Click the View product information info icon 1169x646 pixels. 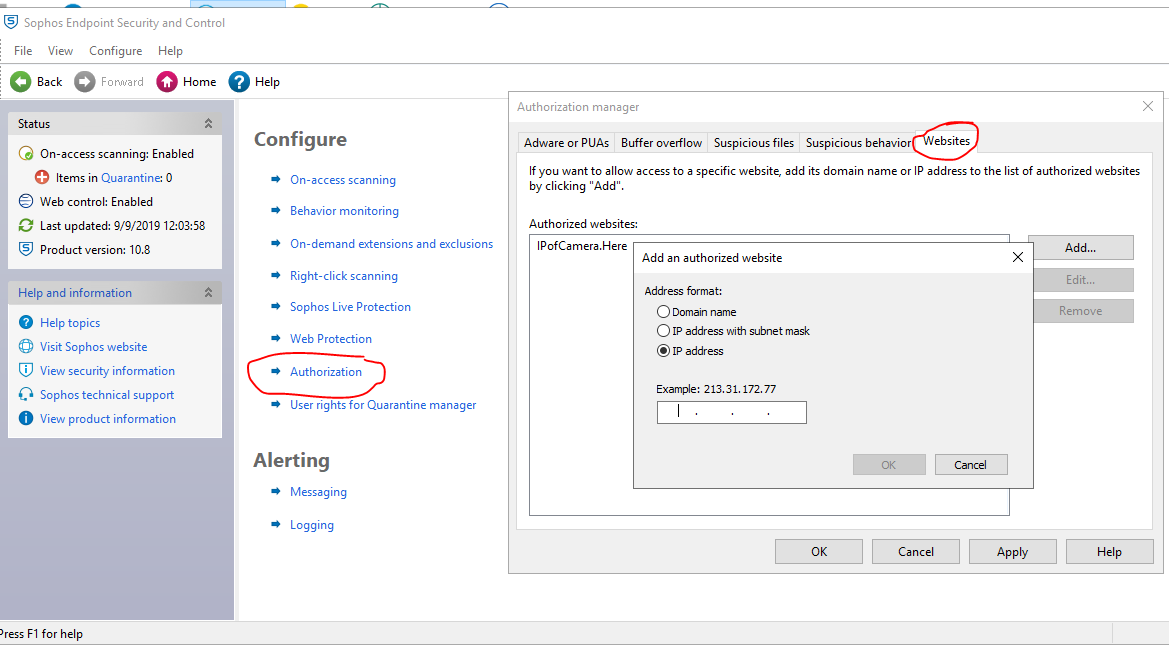coord(26,418)
